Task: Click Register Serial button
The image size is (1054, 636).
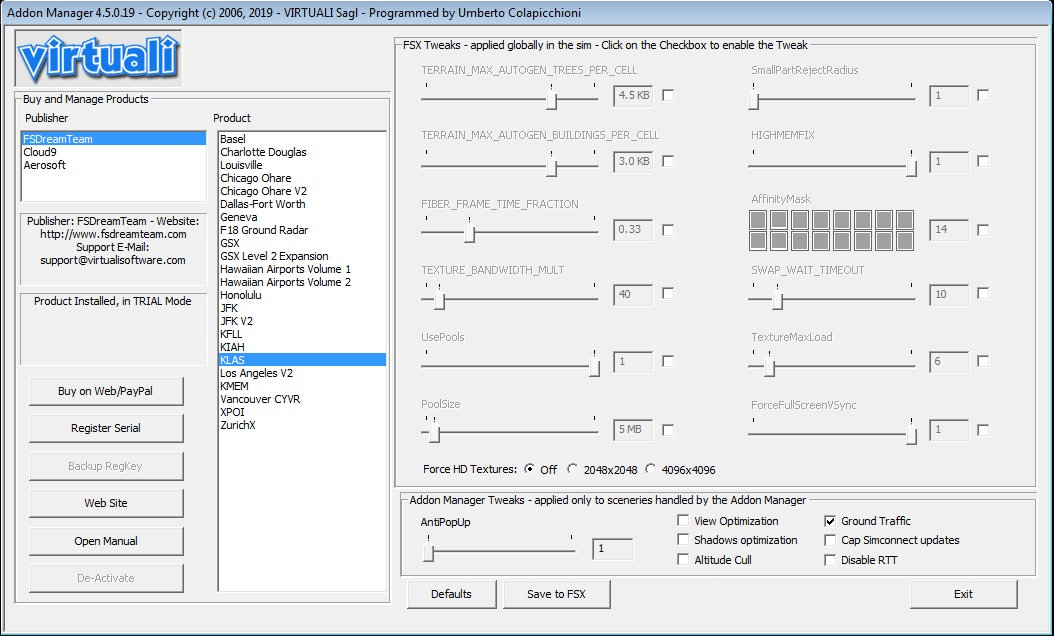Action: 106,428
